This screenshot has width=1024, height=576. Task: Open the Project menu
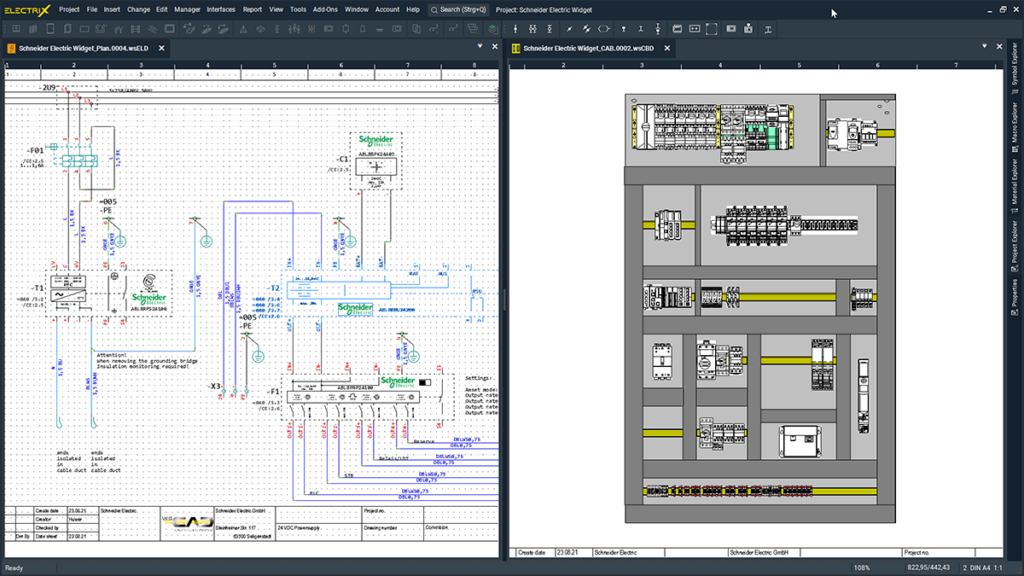[x=69, y=10]
